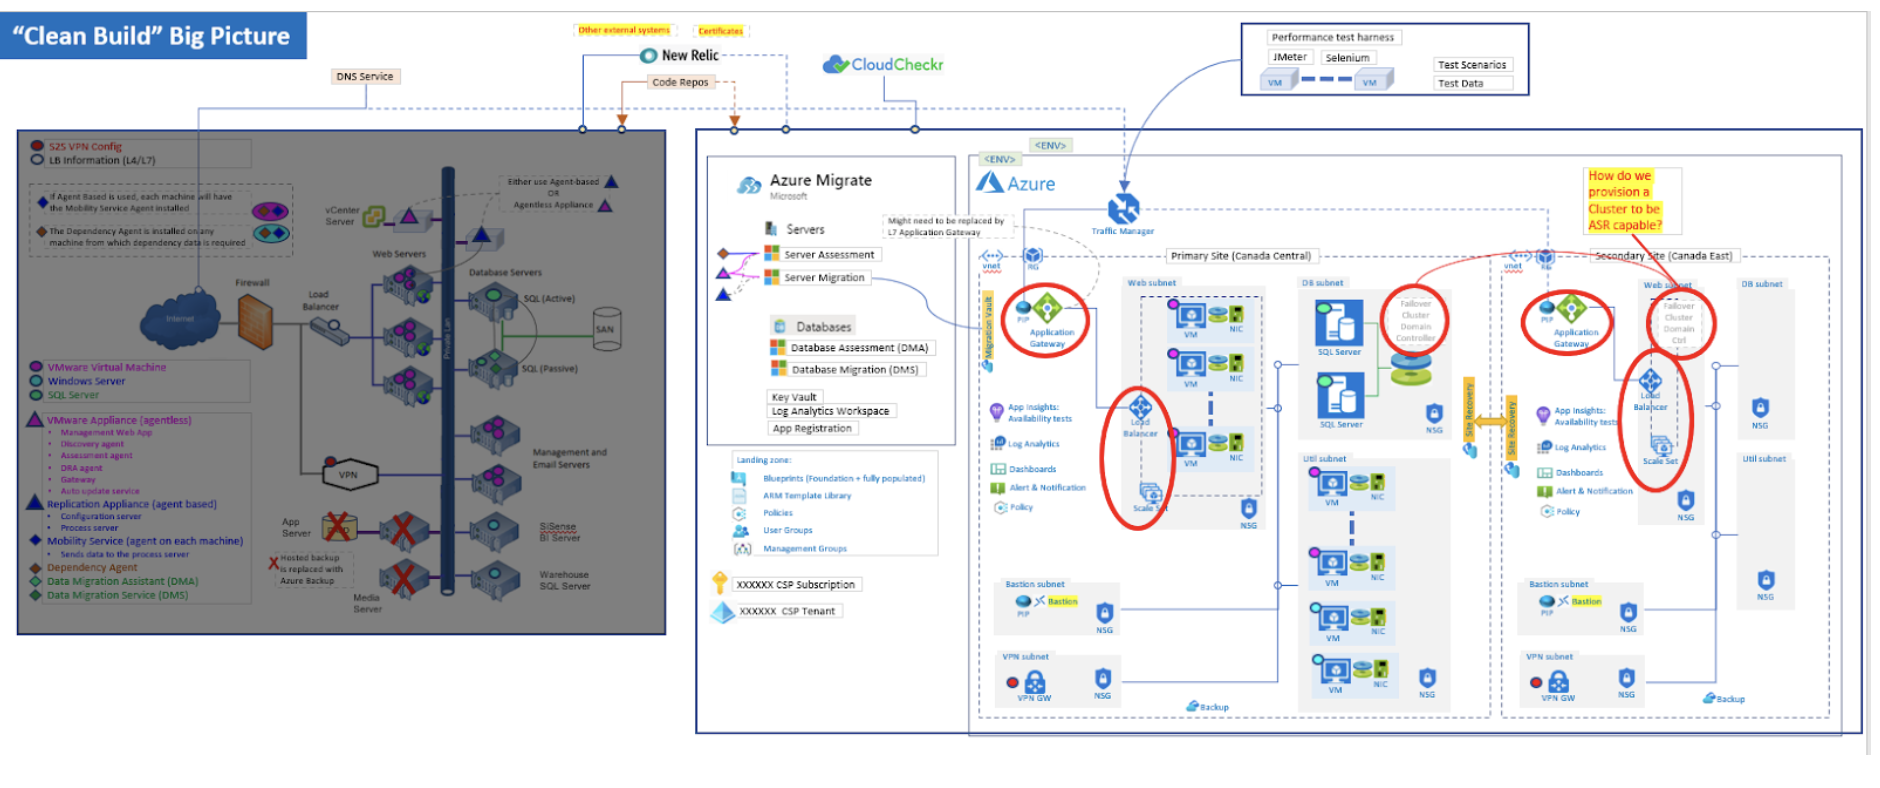Click the Certificates label

coord(720,31)
